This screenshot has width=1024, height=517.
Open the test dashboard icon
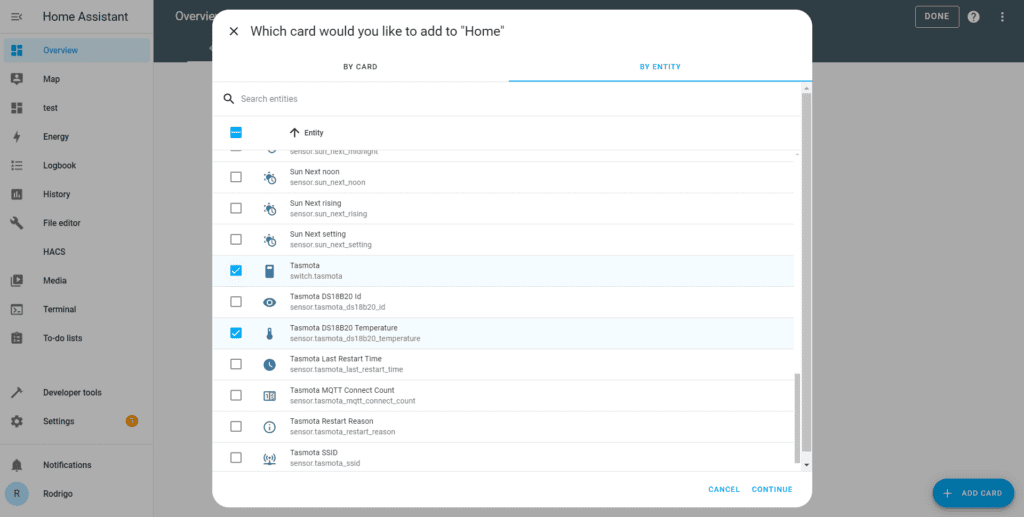click(17, 108)
